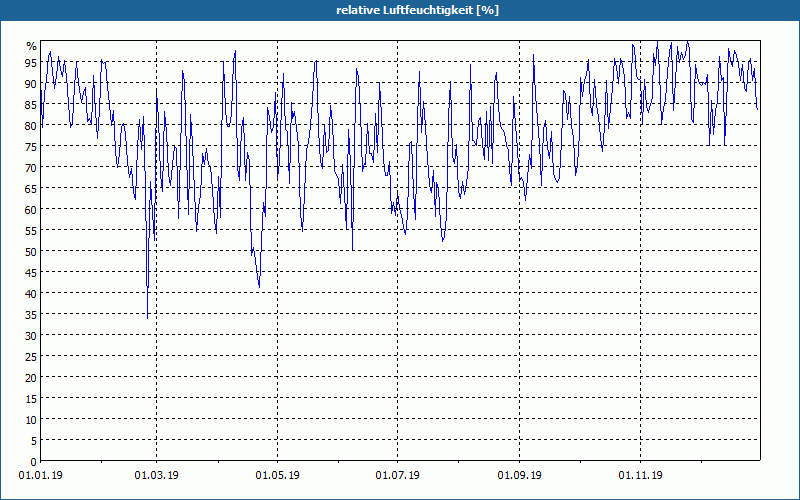
Task: Click the 01.07.19 date label
Action: coord(397,475)
